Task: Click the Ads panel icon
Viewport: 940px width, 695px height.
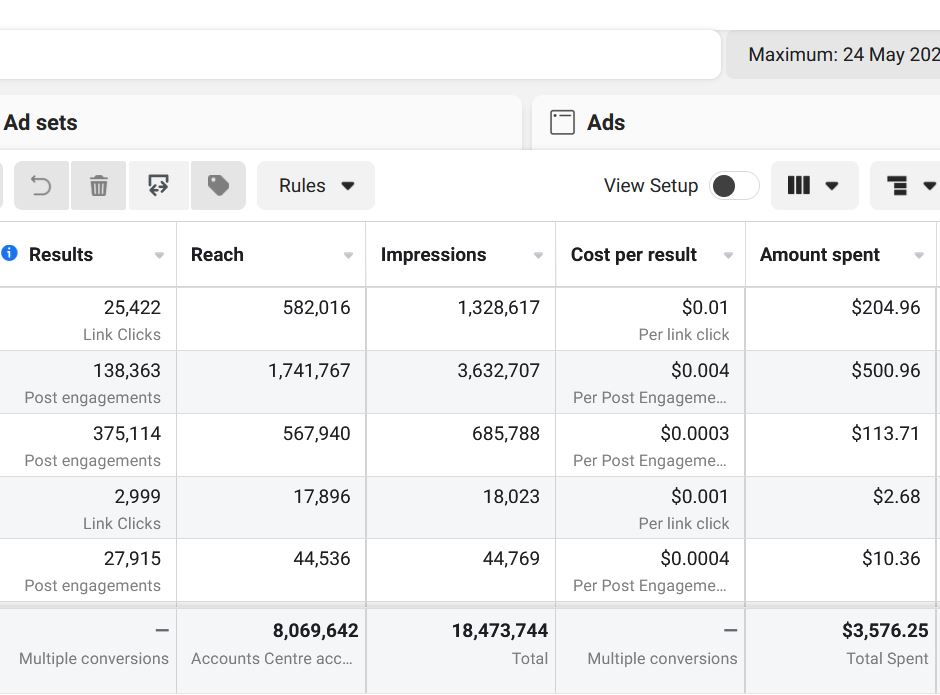Action: click(563, 123)
